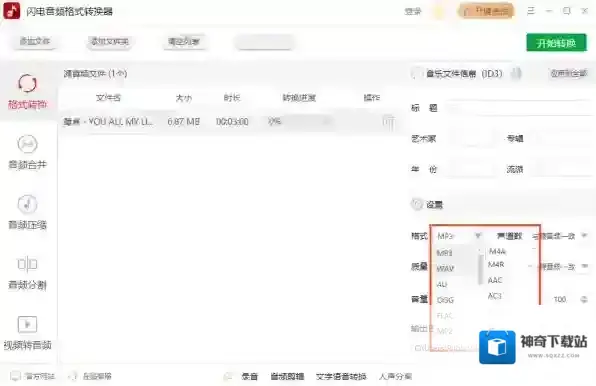This screenshot has width=596, height=386.
Task: Click the 登录 login link
Action: click(x=413, y=11)
